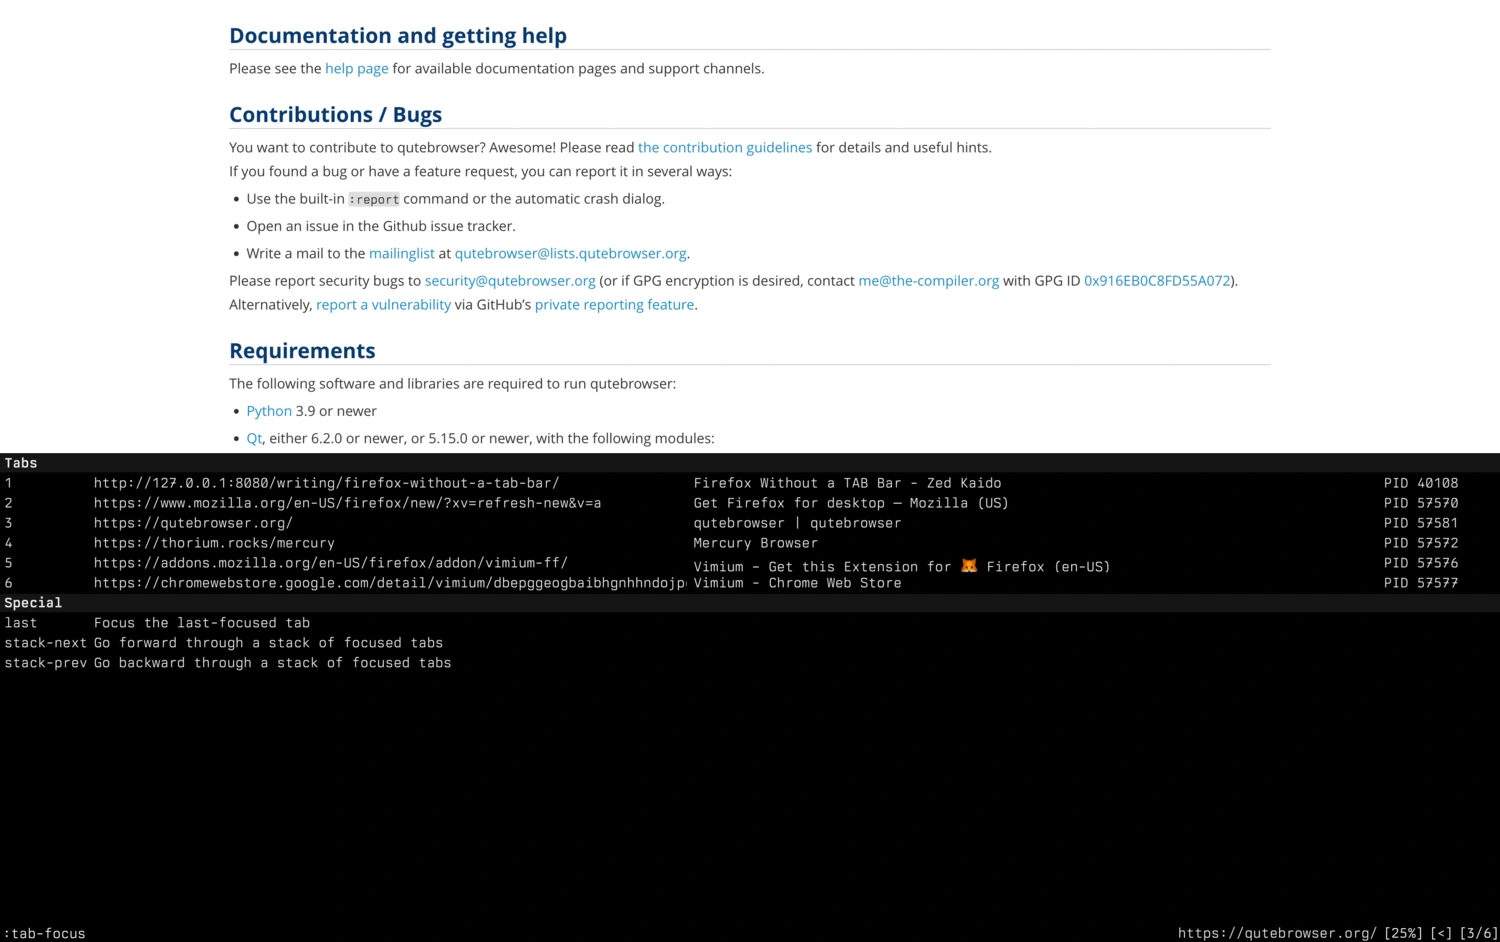Click the [<] back indicator in statusbar
Screen dimensions: 1500x942
(x=1441, y=933)
